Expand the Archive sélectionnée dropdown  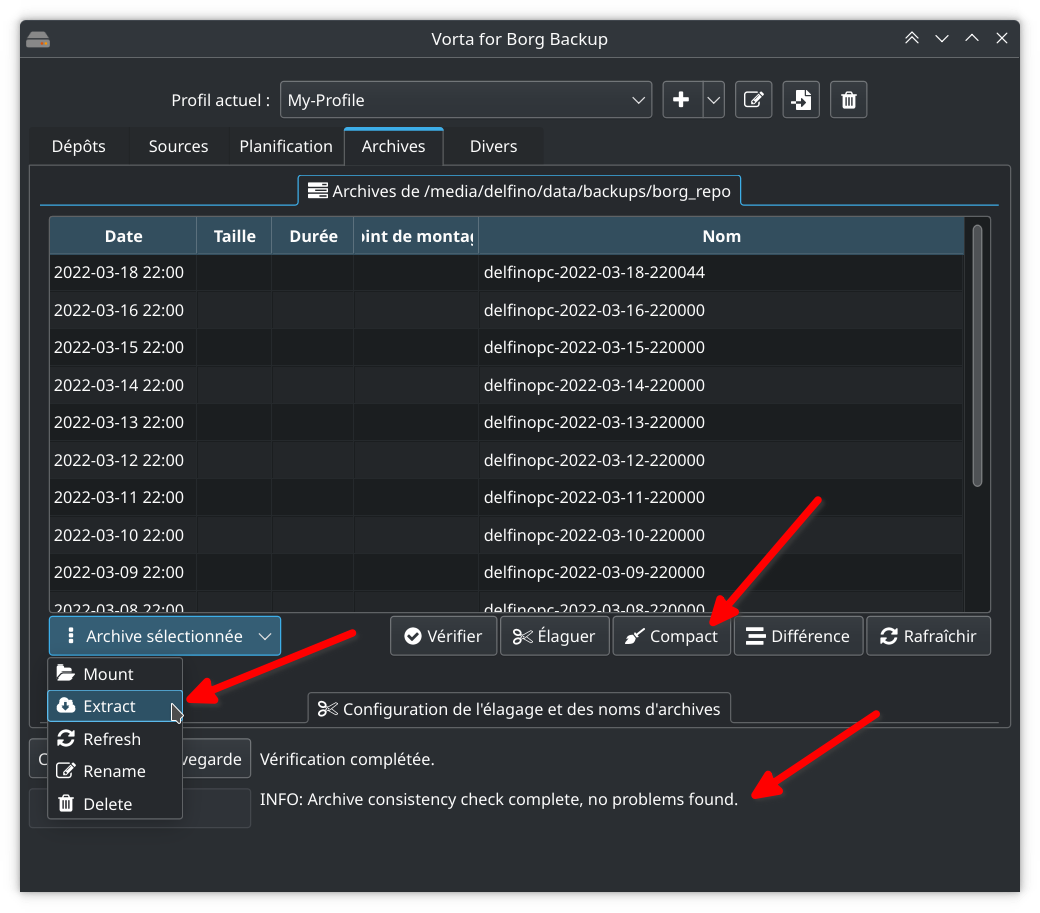tap(164, 635)
